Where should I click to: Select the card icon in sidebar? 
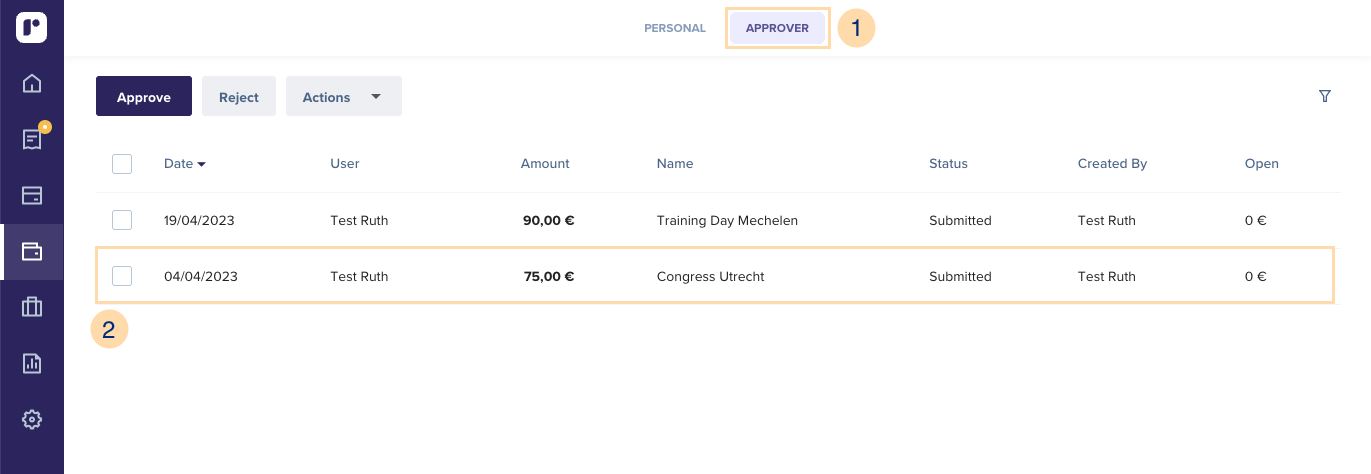(x=32, y=195)
